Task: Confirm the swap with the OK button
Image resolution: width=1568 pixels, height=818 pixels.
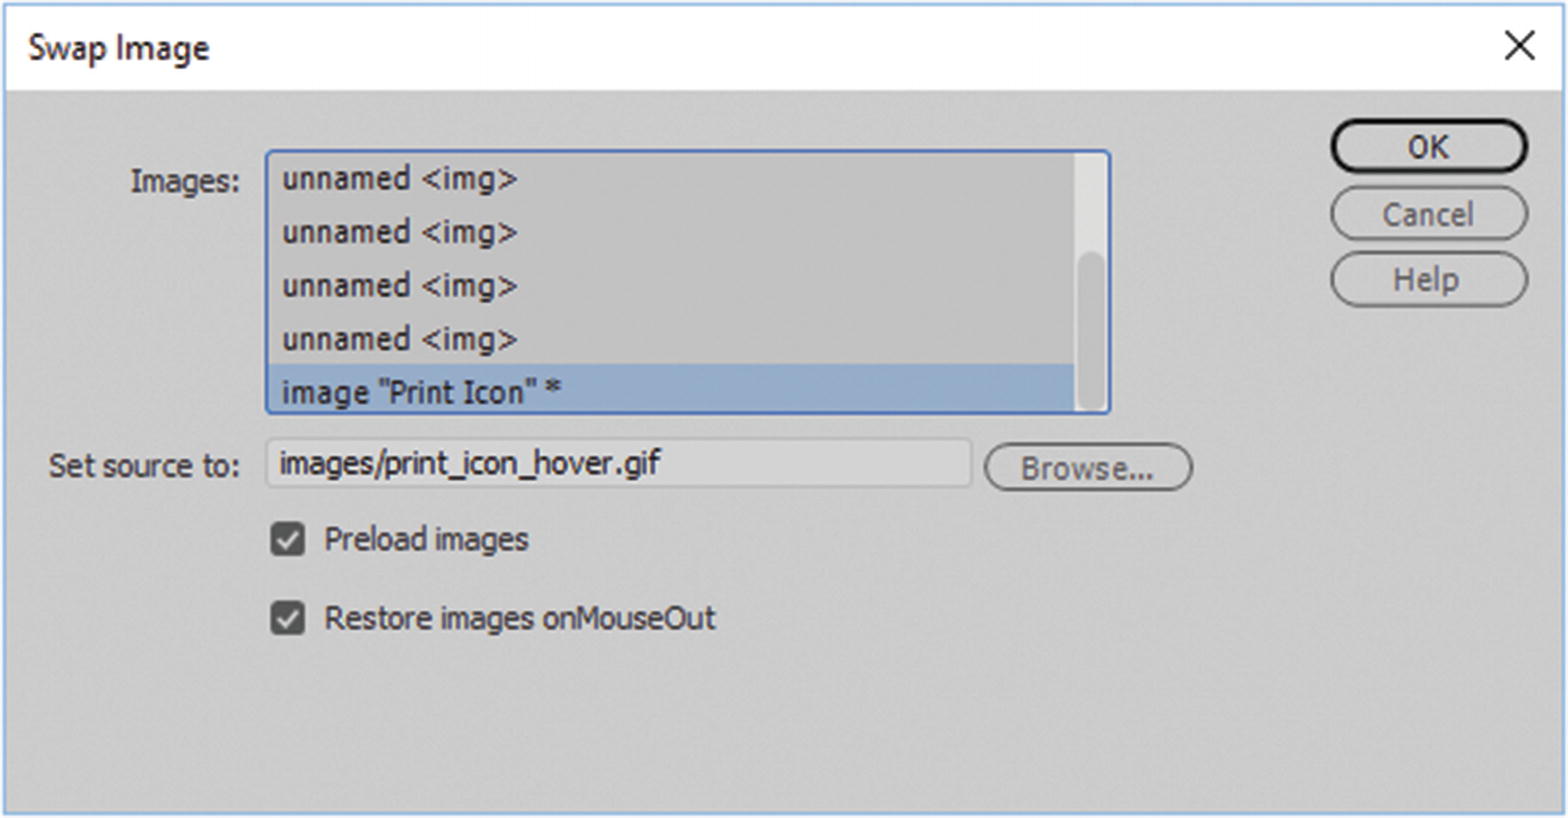Action: pos(1428,146)
